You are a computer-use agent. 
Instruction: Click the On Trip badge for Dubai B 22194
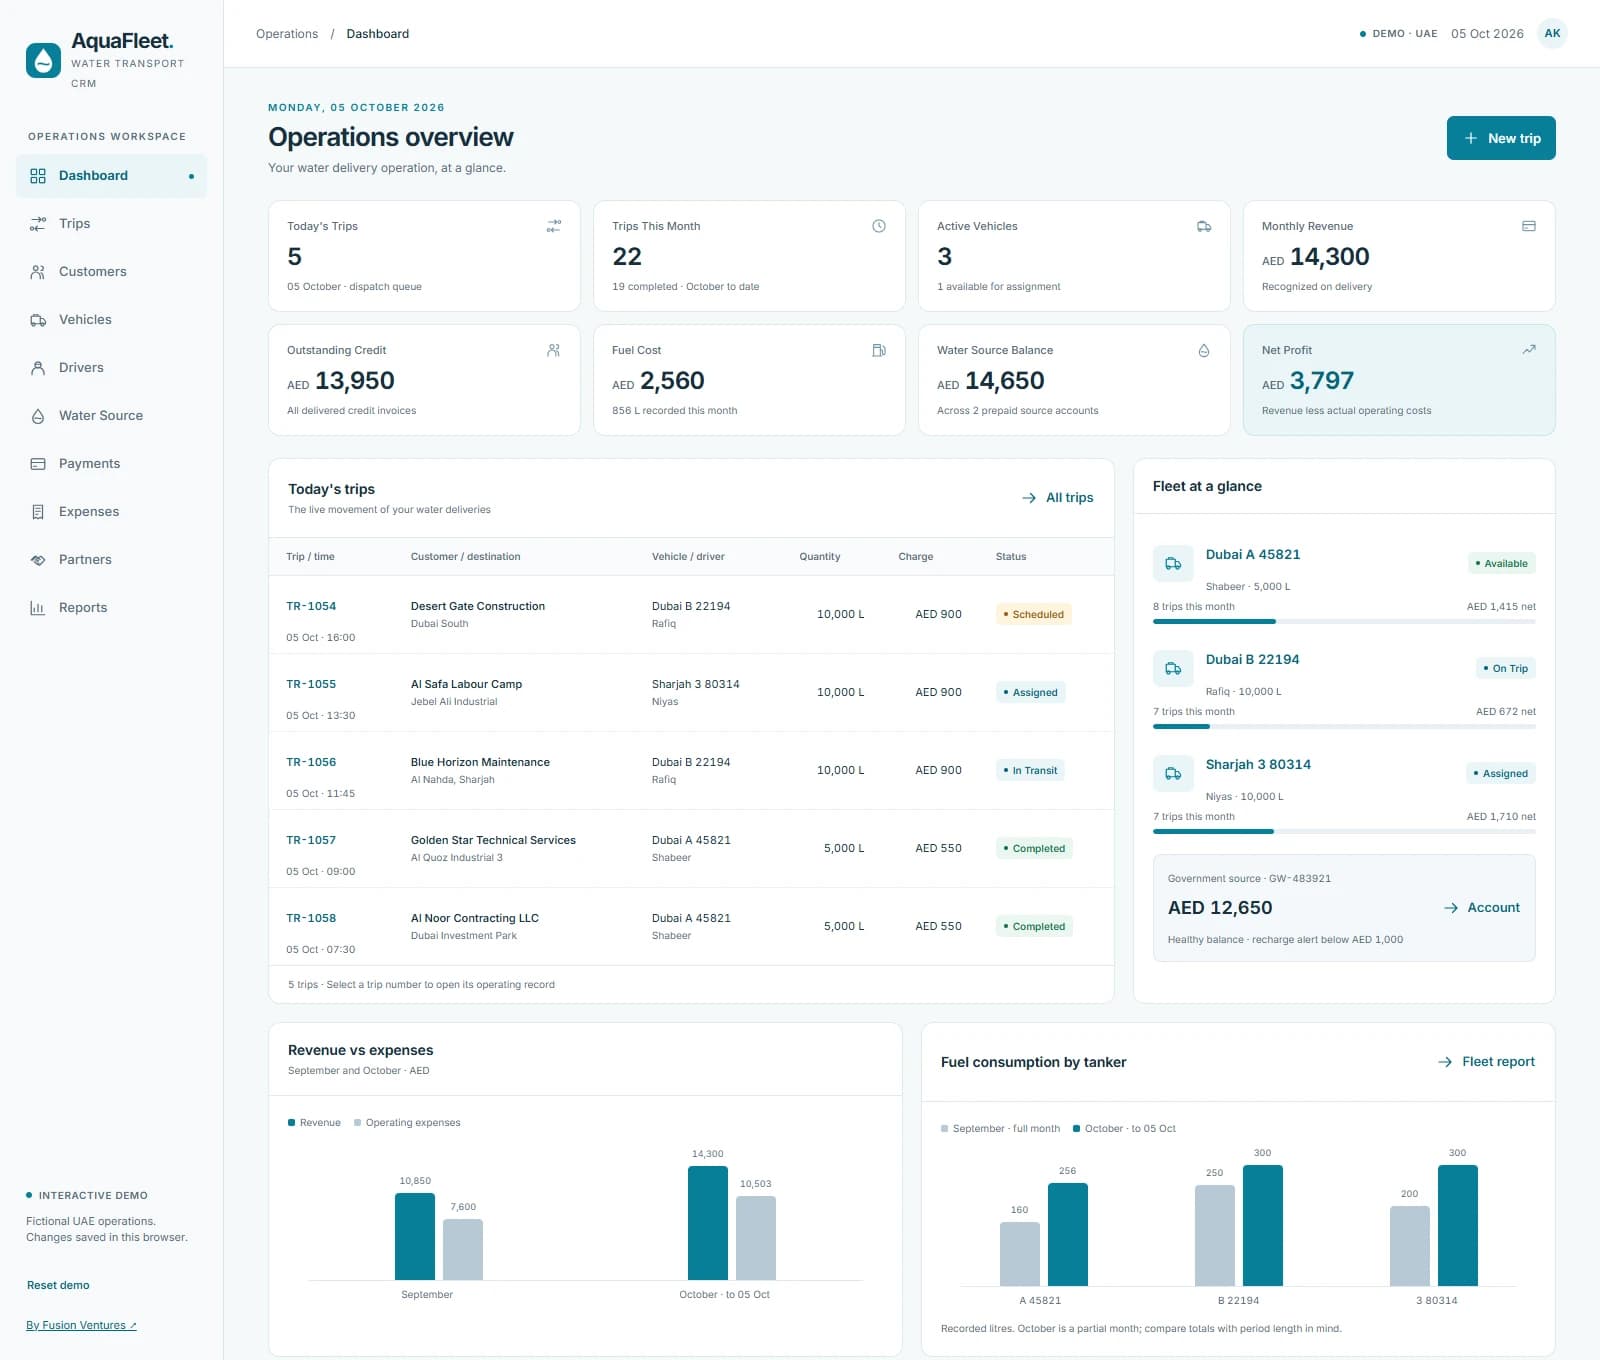pos(1506,668)
